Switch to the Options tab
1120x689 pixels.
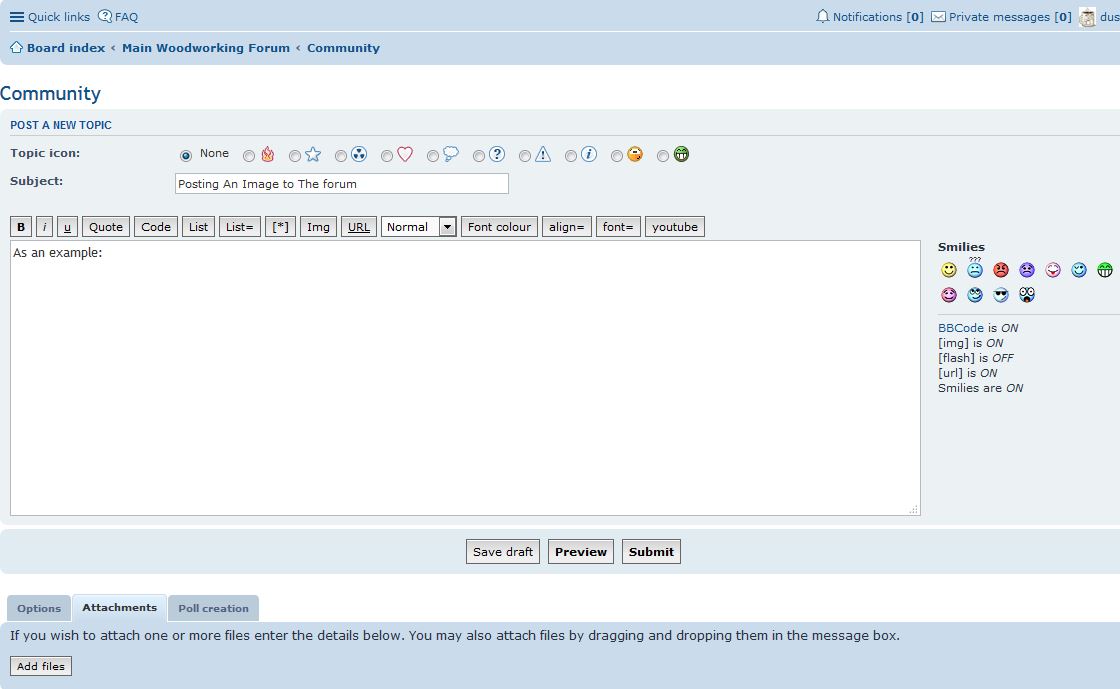(x=39, y=608)
